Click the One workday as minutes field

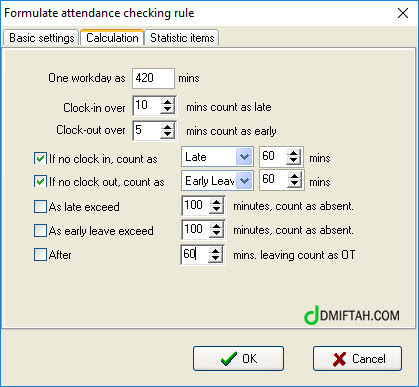coord(153,78)
